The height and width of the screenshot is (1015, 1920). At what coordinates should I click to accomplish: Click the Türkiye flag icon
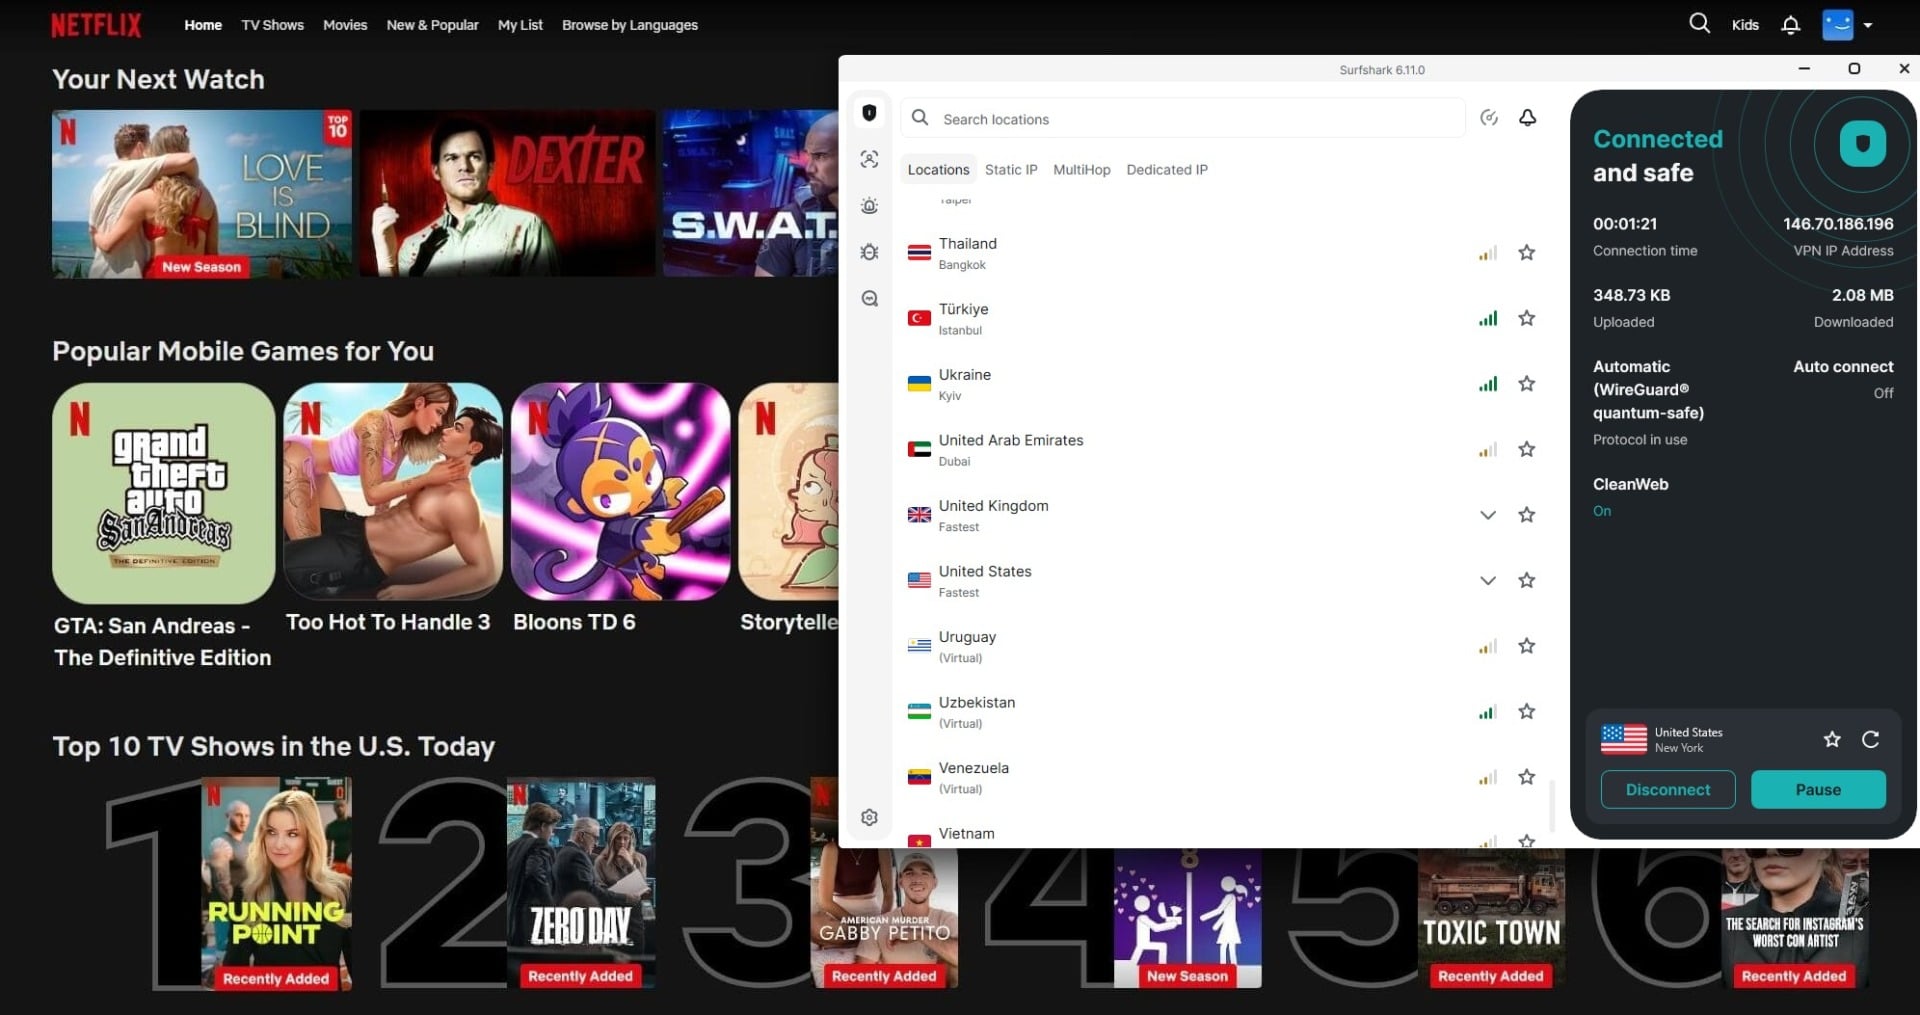pos(919,318)
